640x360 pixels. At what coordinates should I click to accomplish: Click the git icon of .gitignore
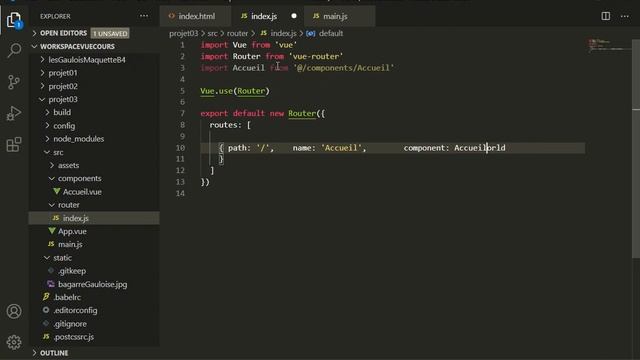46,323
